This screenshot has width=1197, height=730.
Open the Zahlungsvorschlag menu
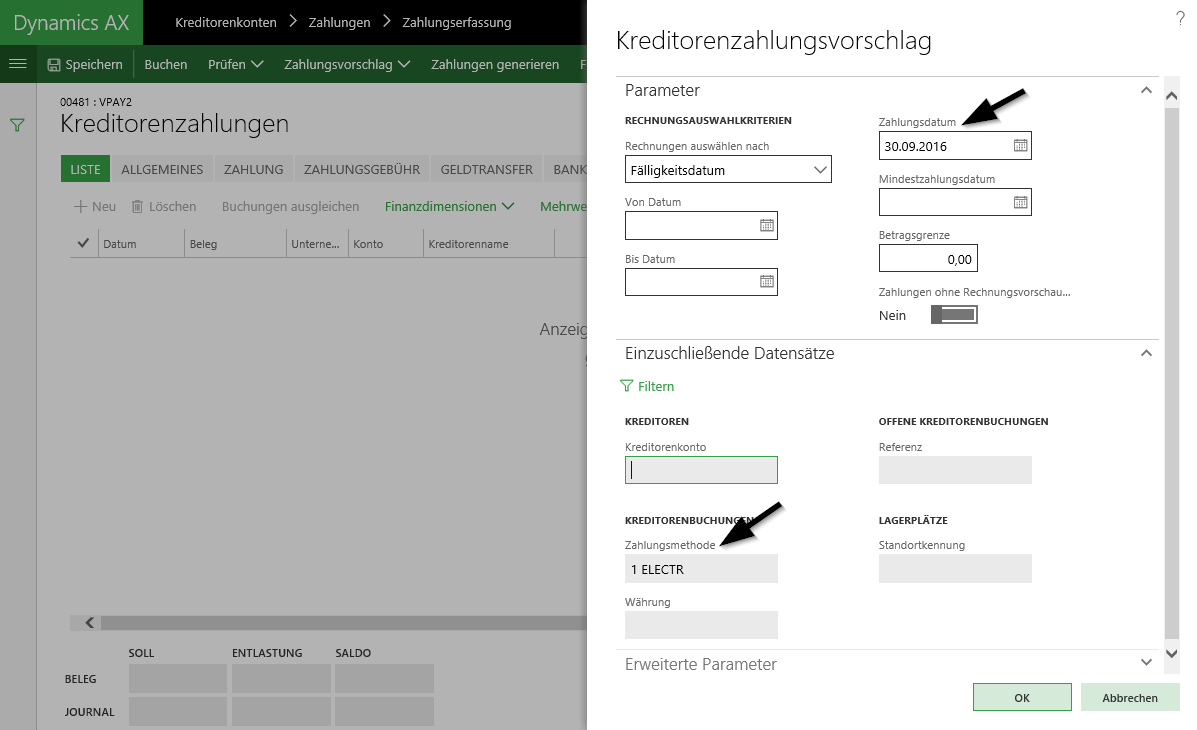click(x=347, y=65)
